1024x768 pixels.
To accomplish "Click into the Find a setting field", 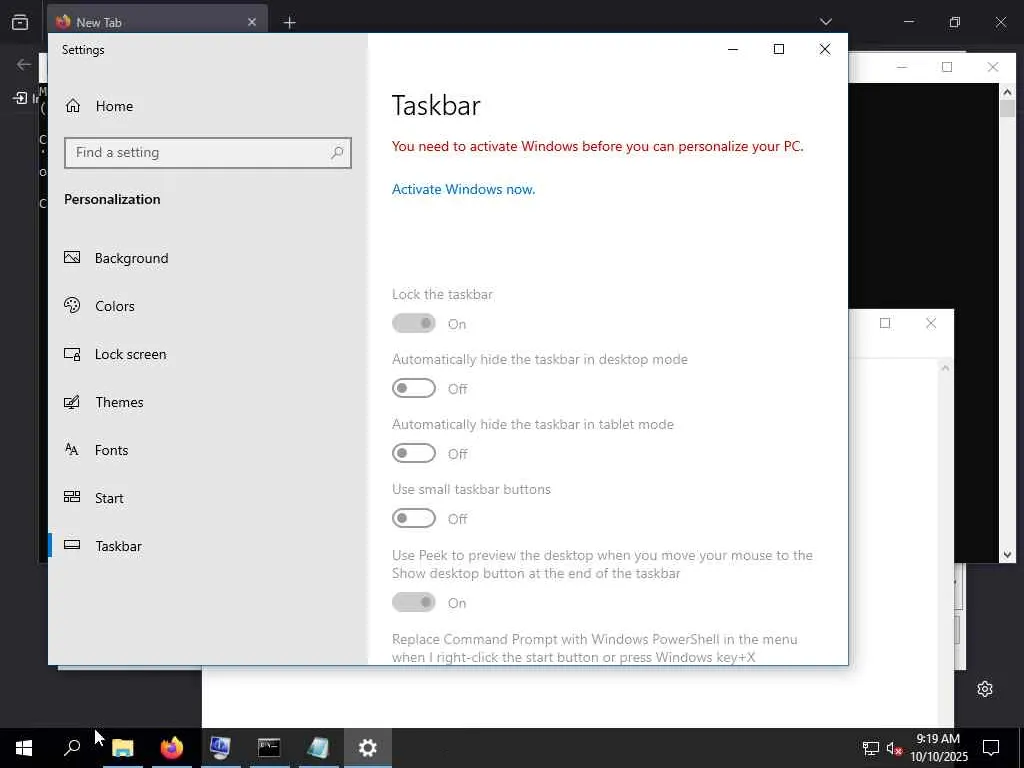I will coord(208,153).
